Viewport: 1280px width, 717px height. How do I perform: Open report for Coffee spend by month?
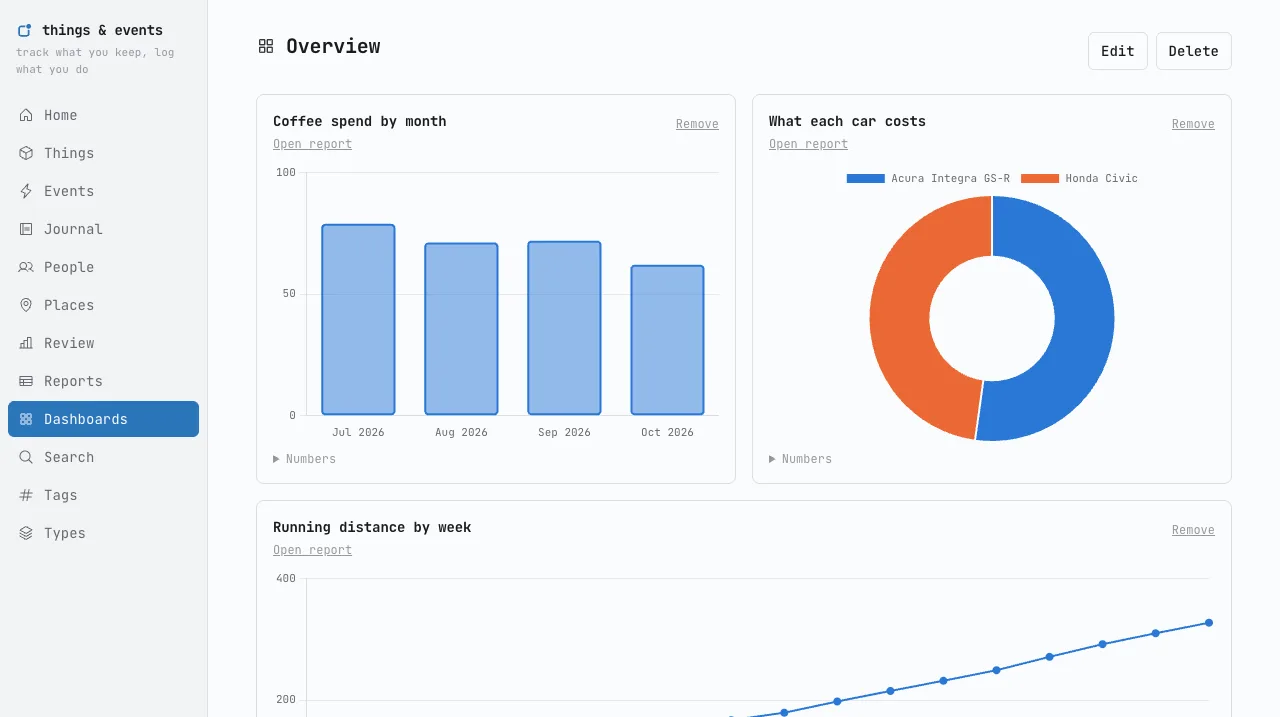pos(312,144)
